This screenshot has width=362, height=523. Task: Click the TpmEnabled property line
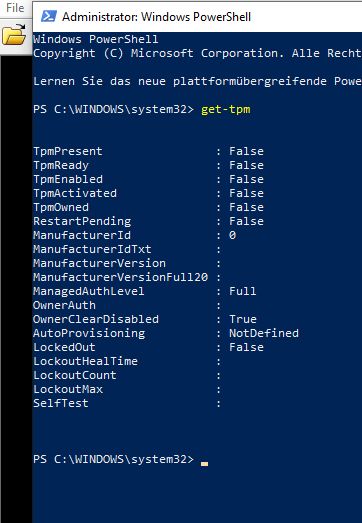coord(148,179)
